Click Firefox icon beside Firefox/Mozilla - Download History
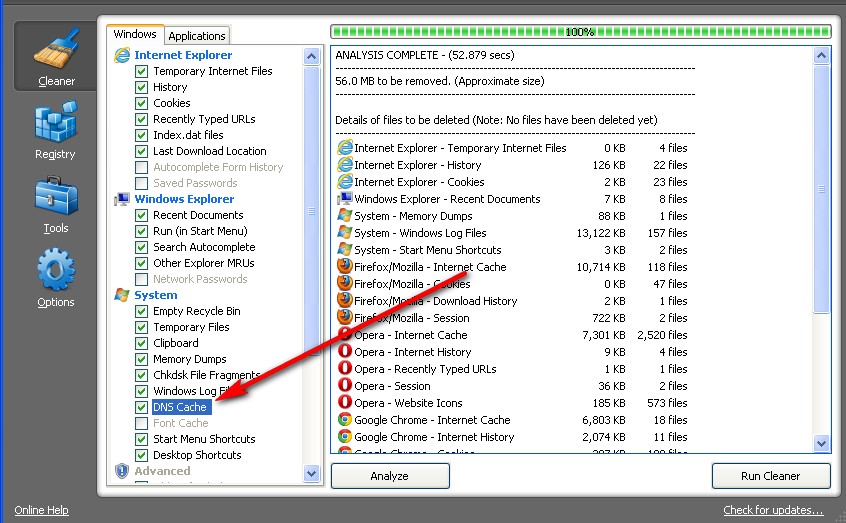The image size is (846, 523). click(x=345, y=300)
